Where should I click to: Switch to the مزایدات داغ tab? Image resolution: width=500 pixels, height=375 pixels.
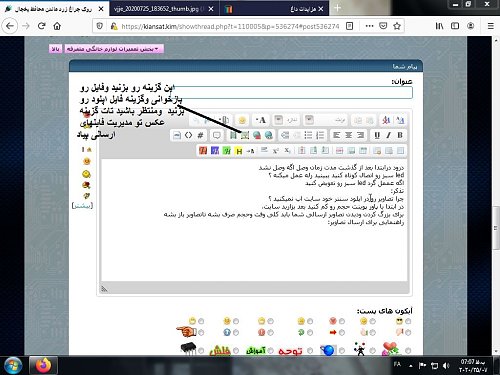tap(273, 9)
